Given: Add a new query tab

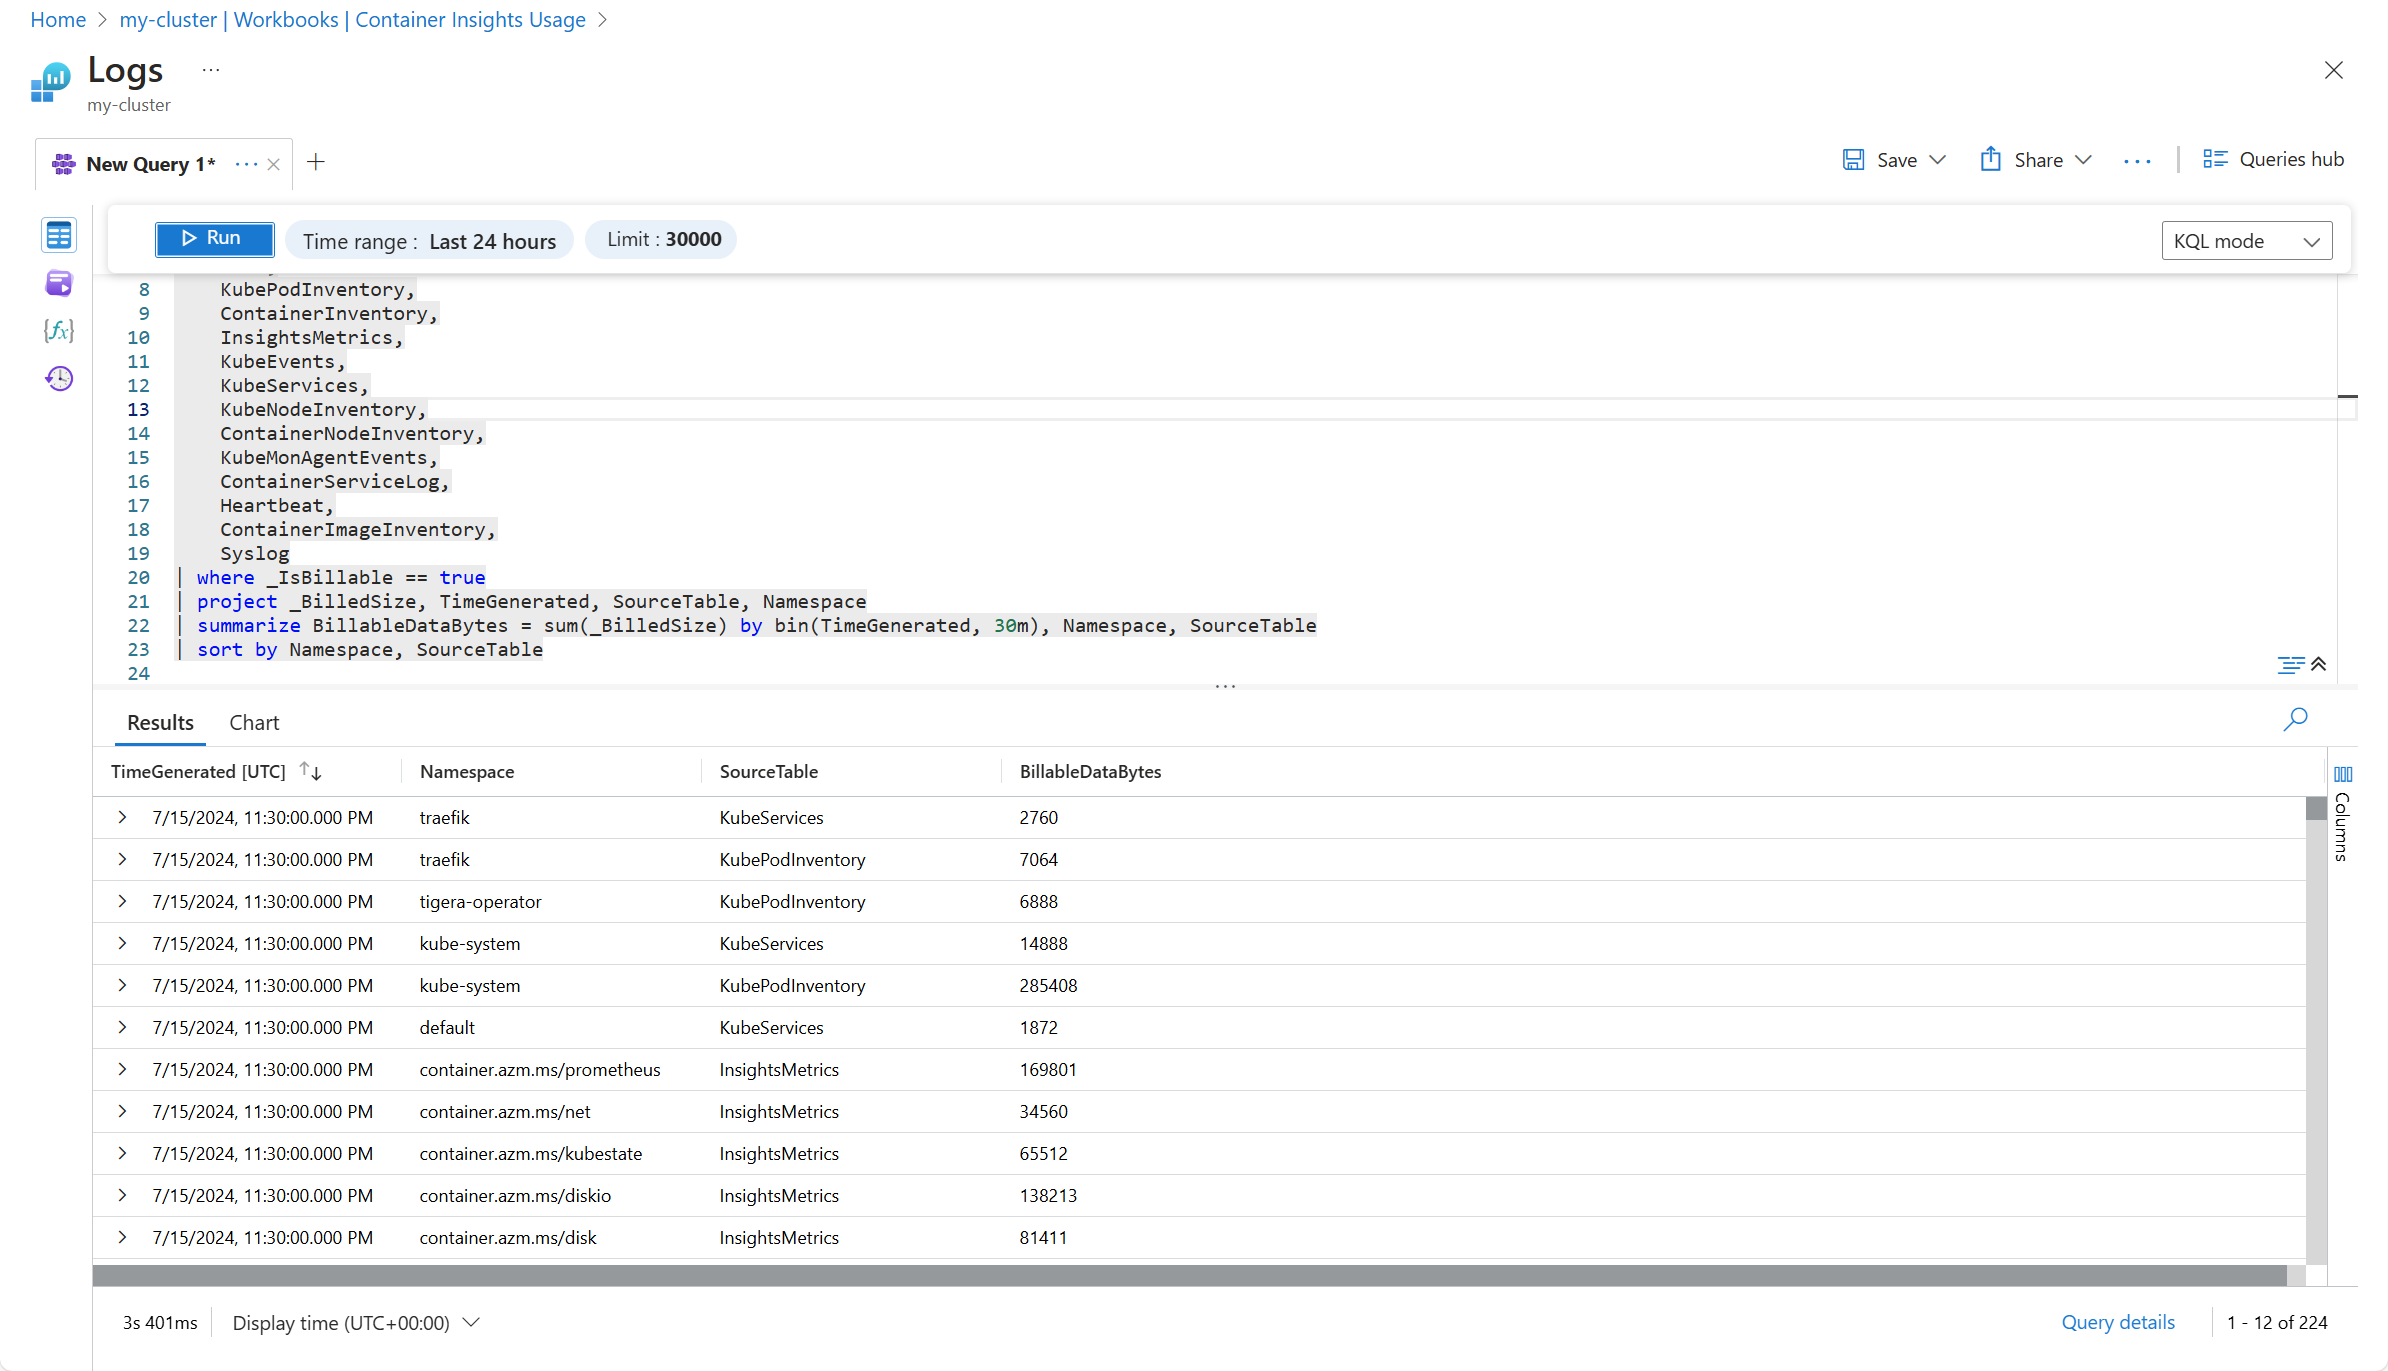Looking at the screenshot, I should 316,162.
